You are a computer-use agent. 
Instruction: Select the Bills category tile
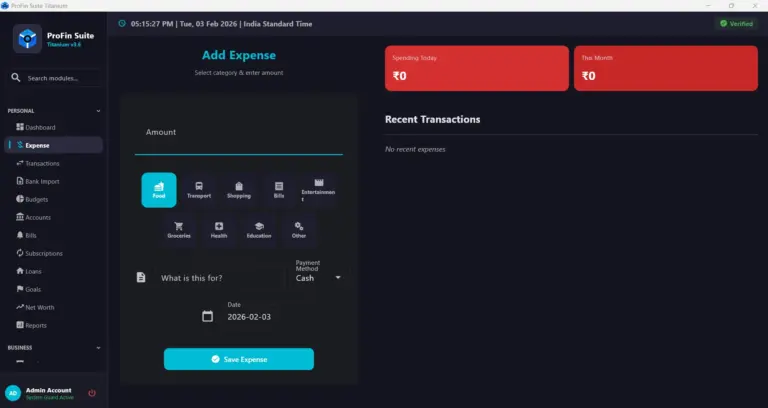point(279,190)
